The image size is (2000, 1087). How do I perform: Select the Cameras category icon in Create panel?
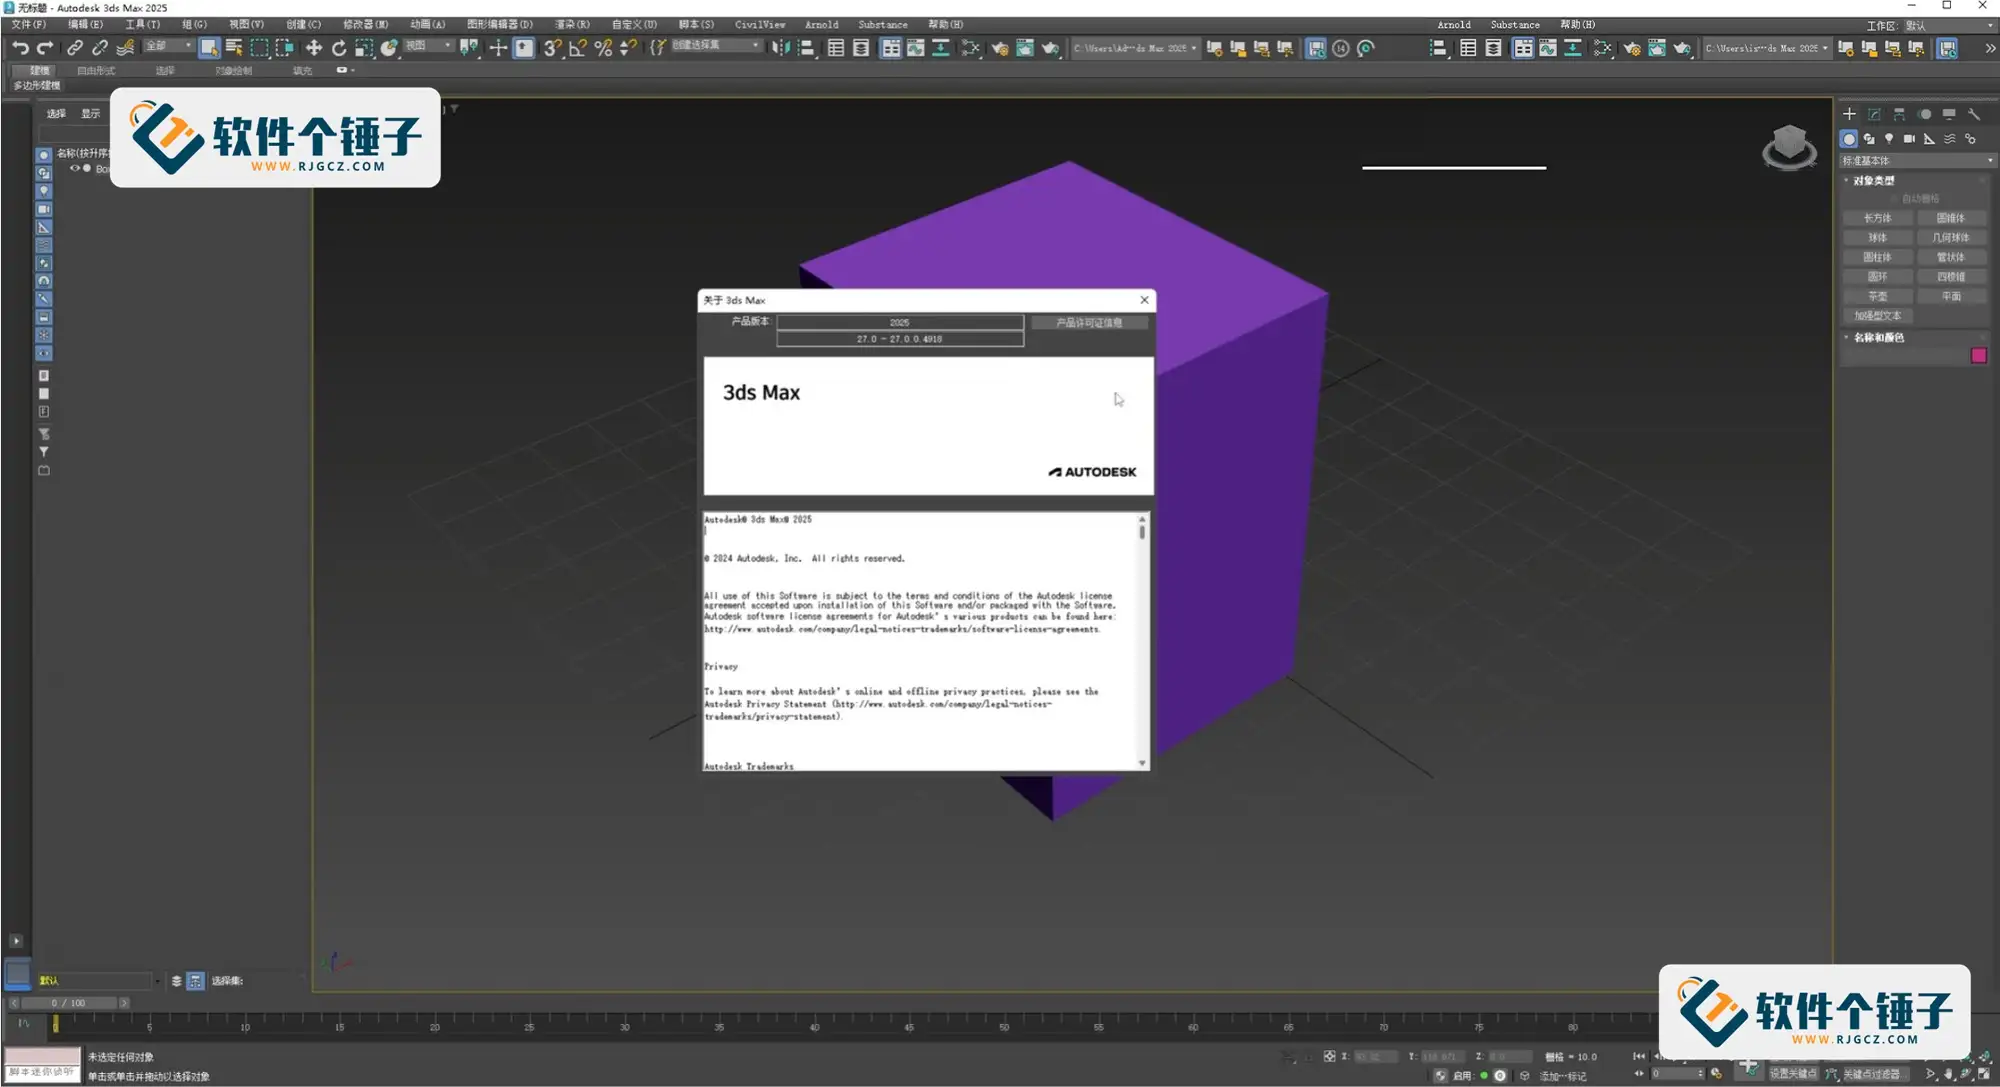click(1909, 139)
